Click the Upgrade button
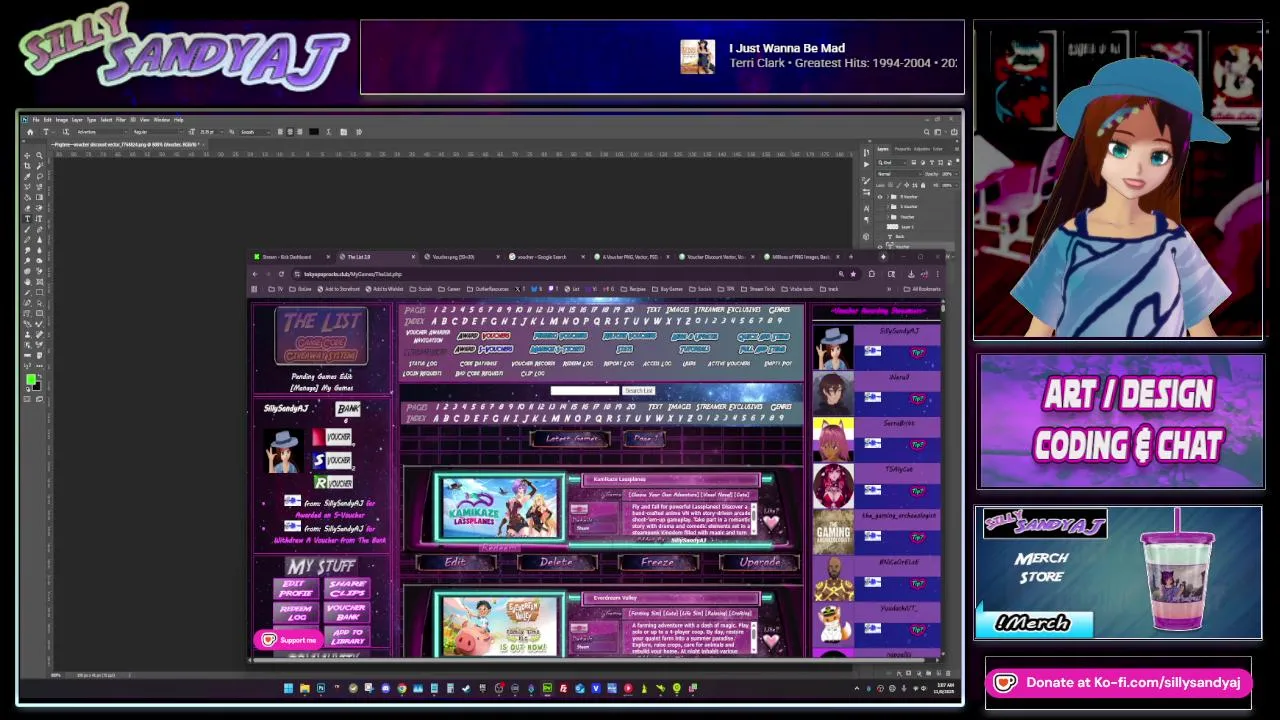Screen dimensions: 1280x720 759,562
